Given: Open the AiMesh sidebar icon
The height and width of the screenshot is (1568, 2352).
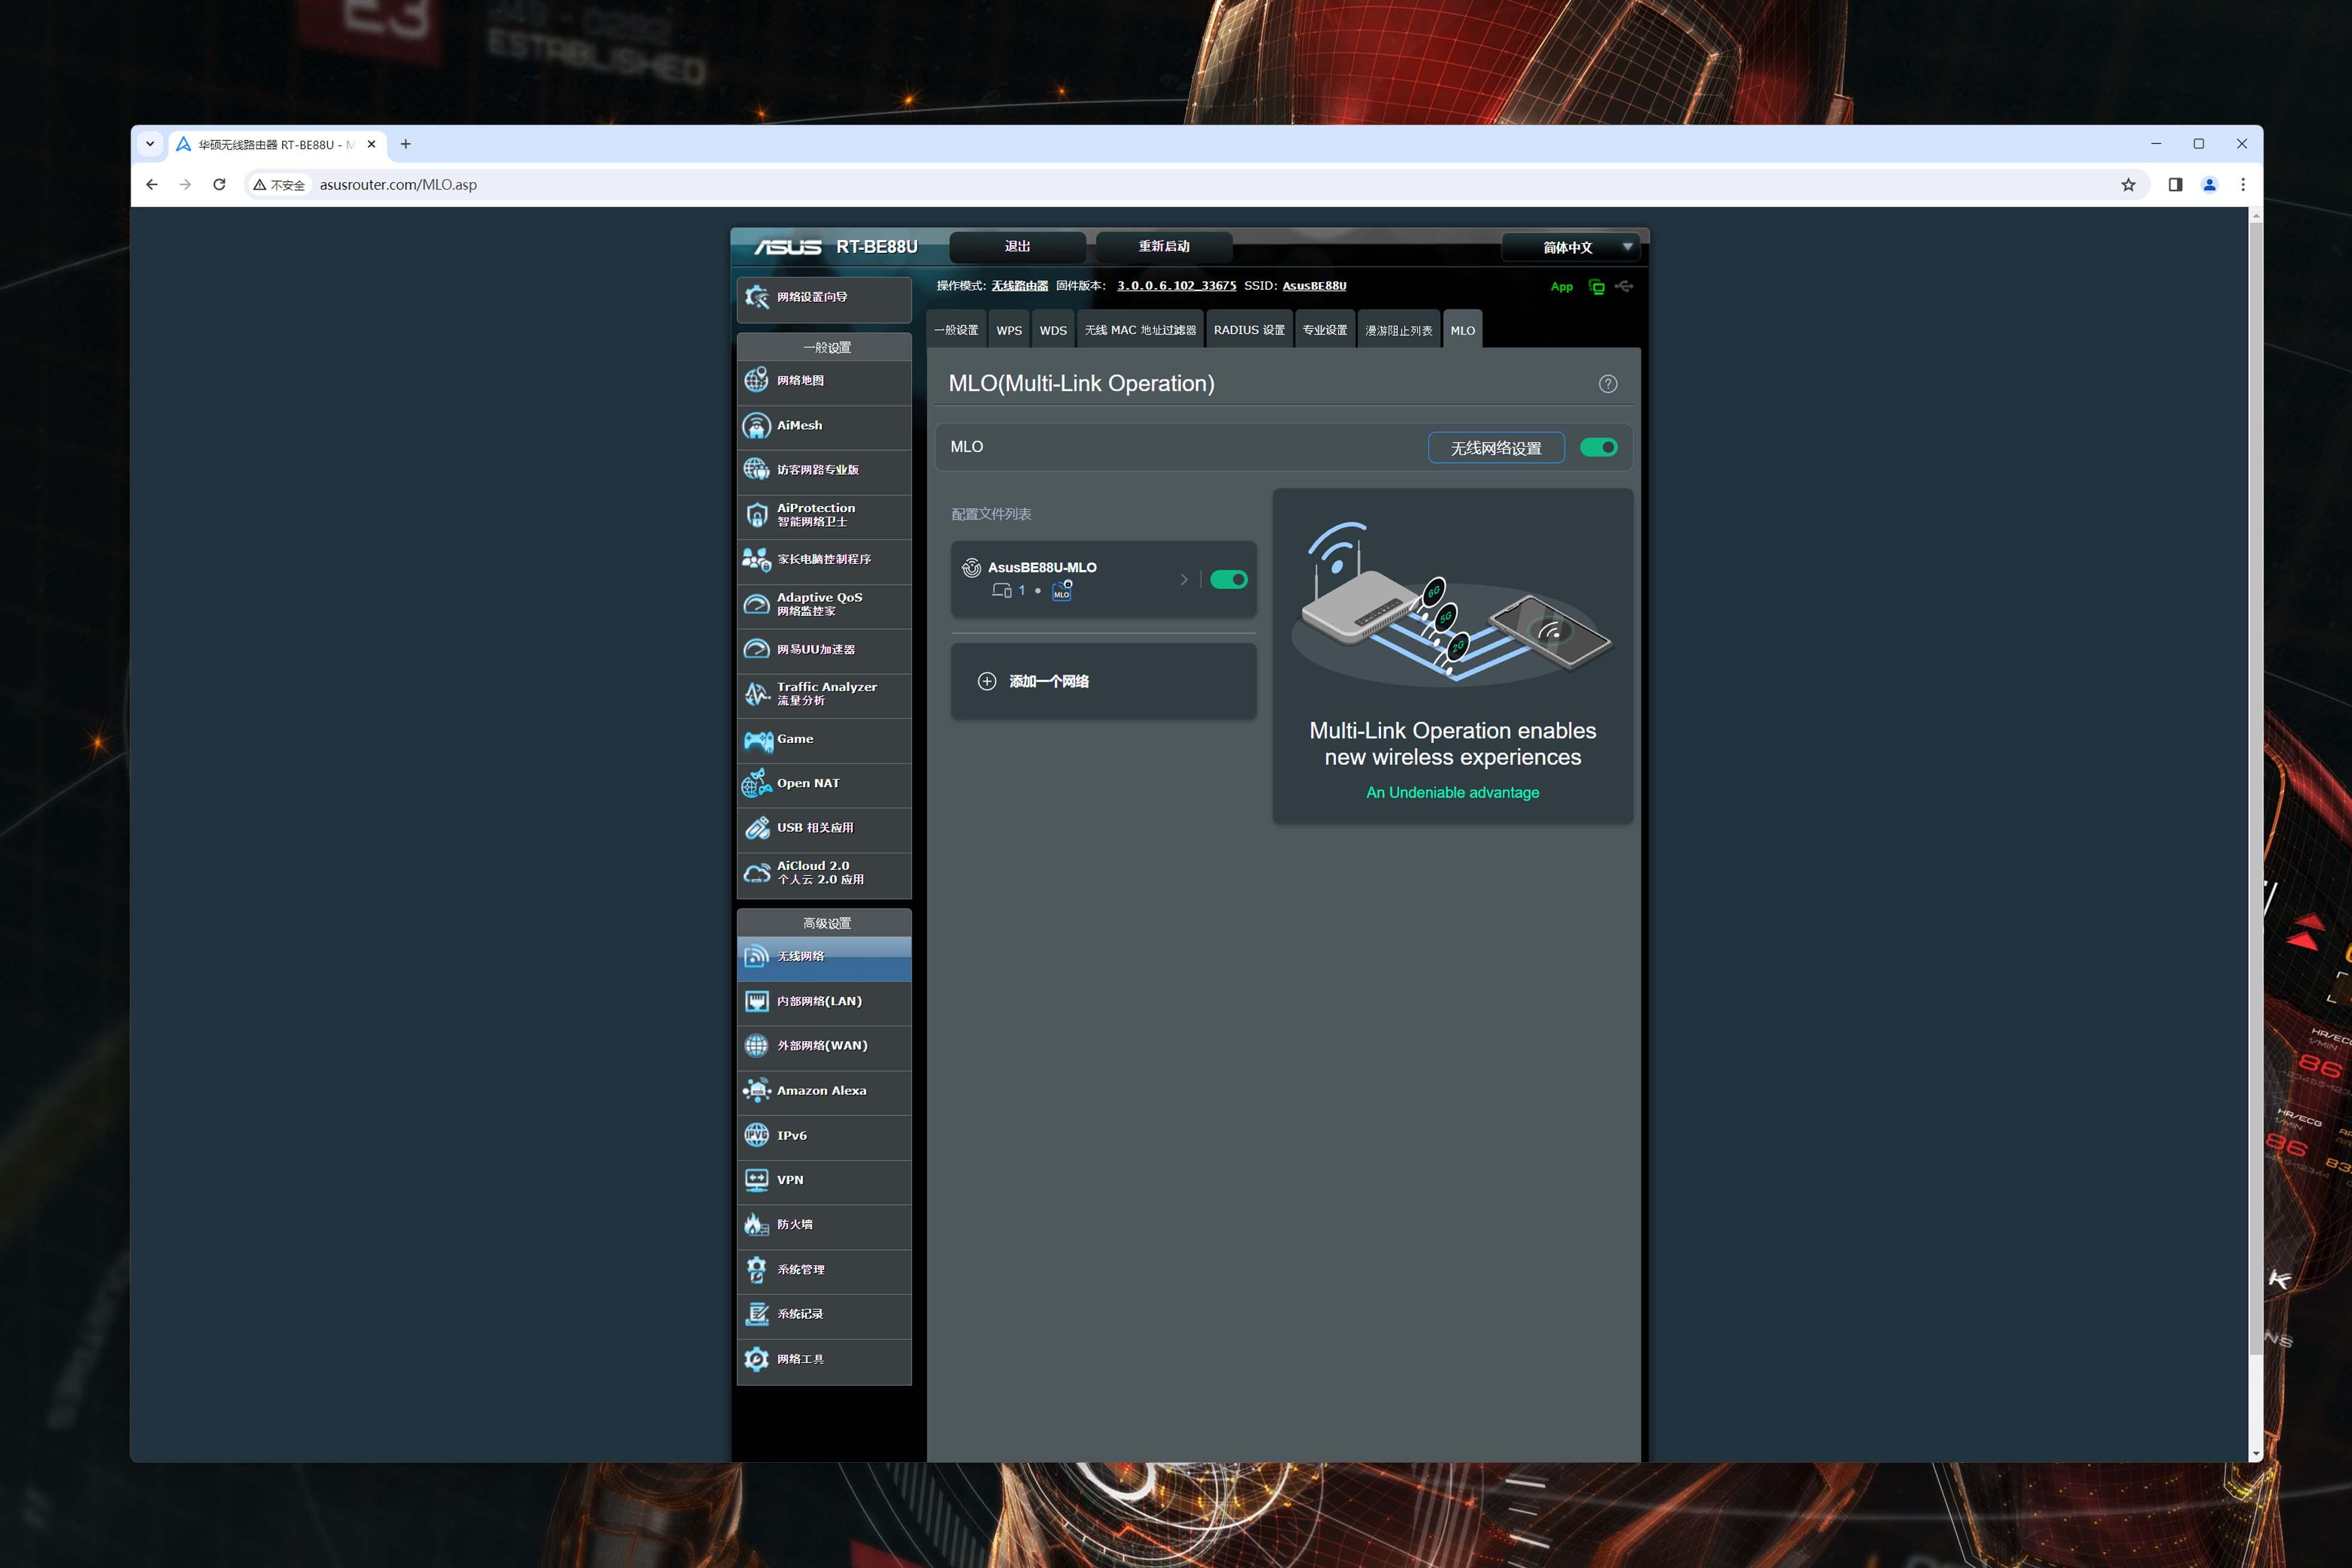Looking at the screenshot, I should (757, 426).
